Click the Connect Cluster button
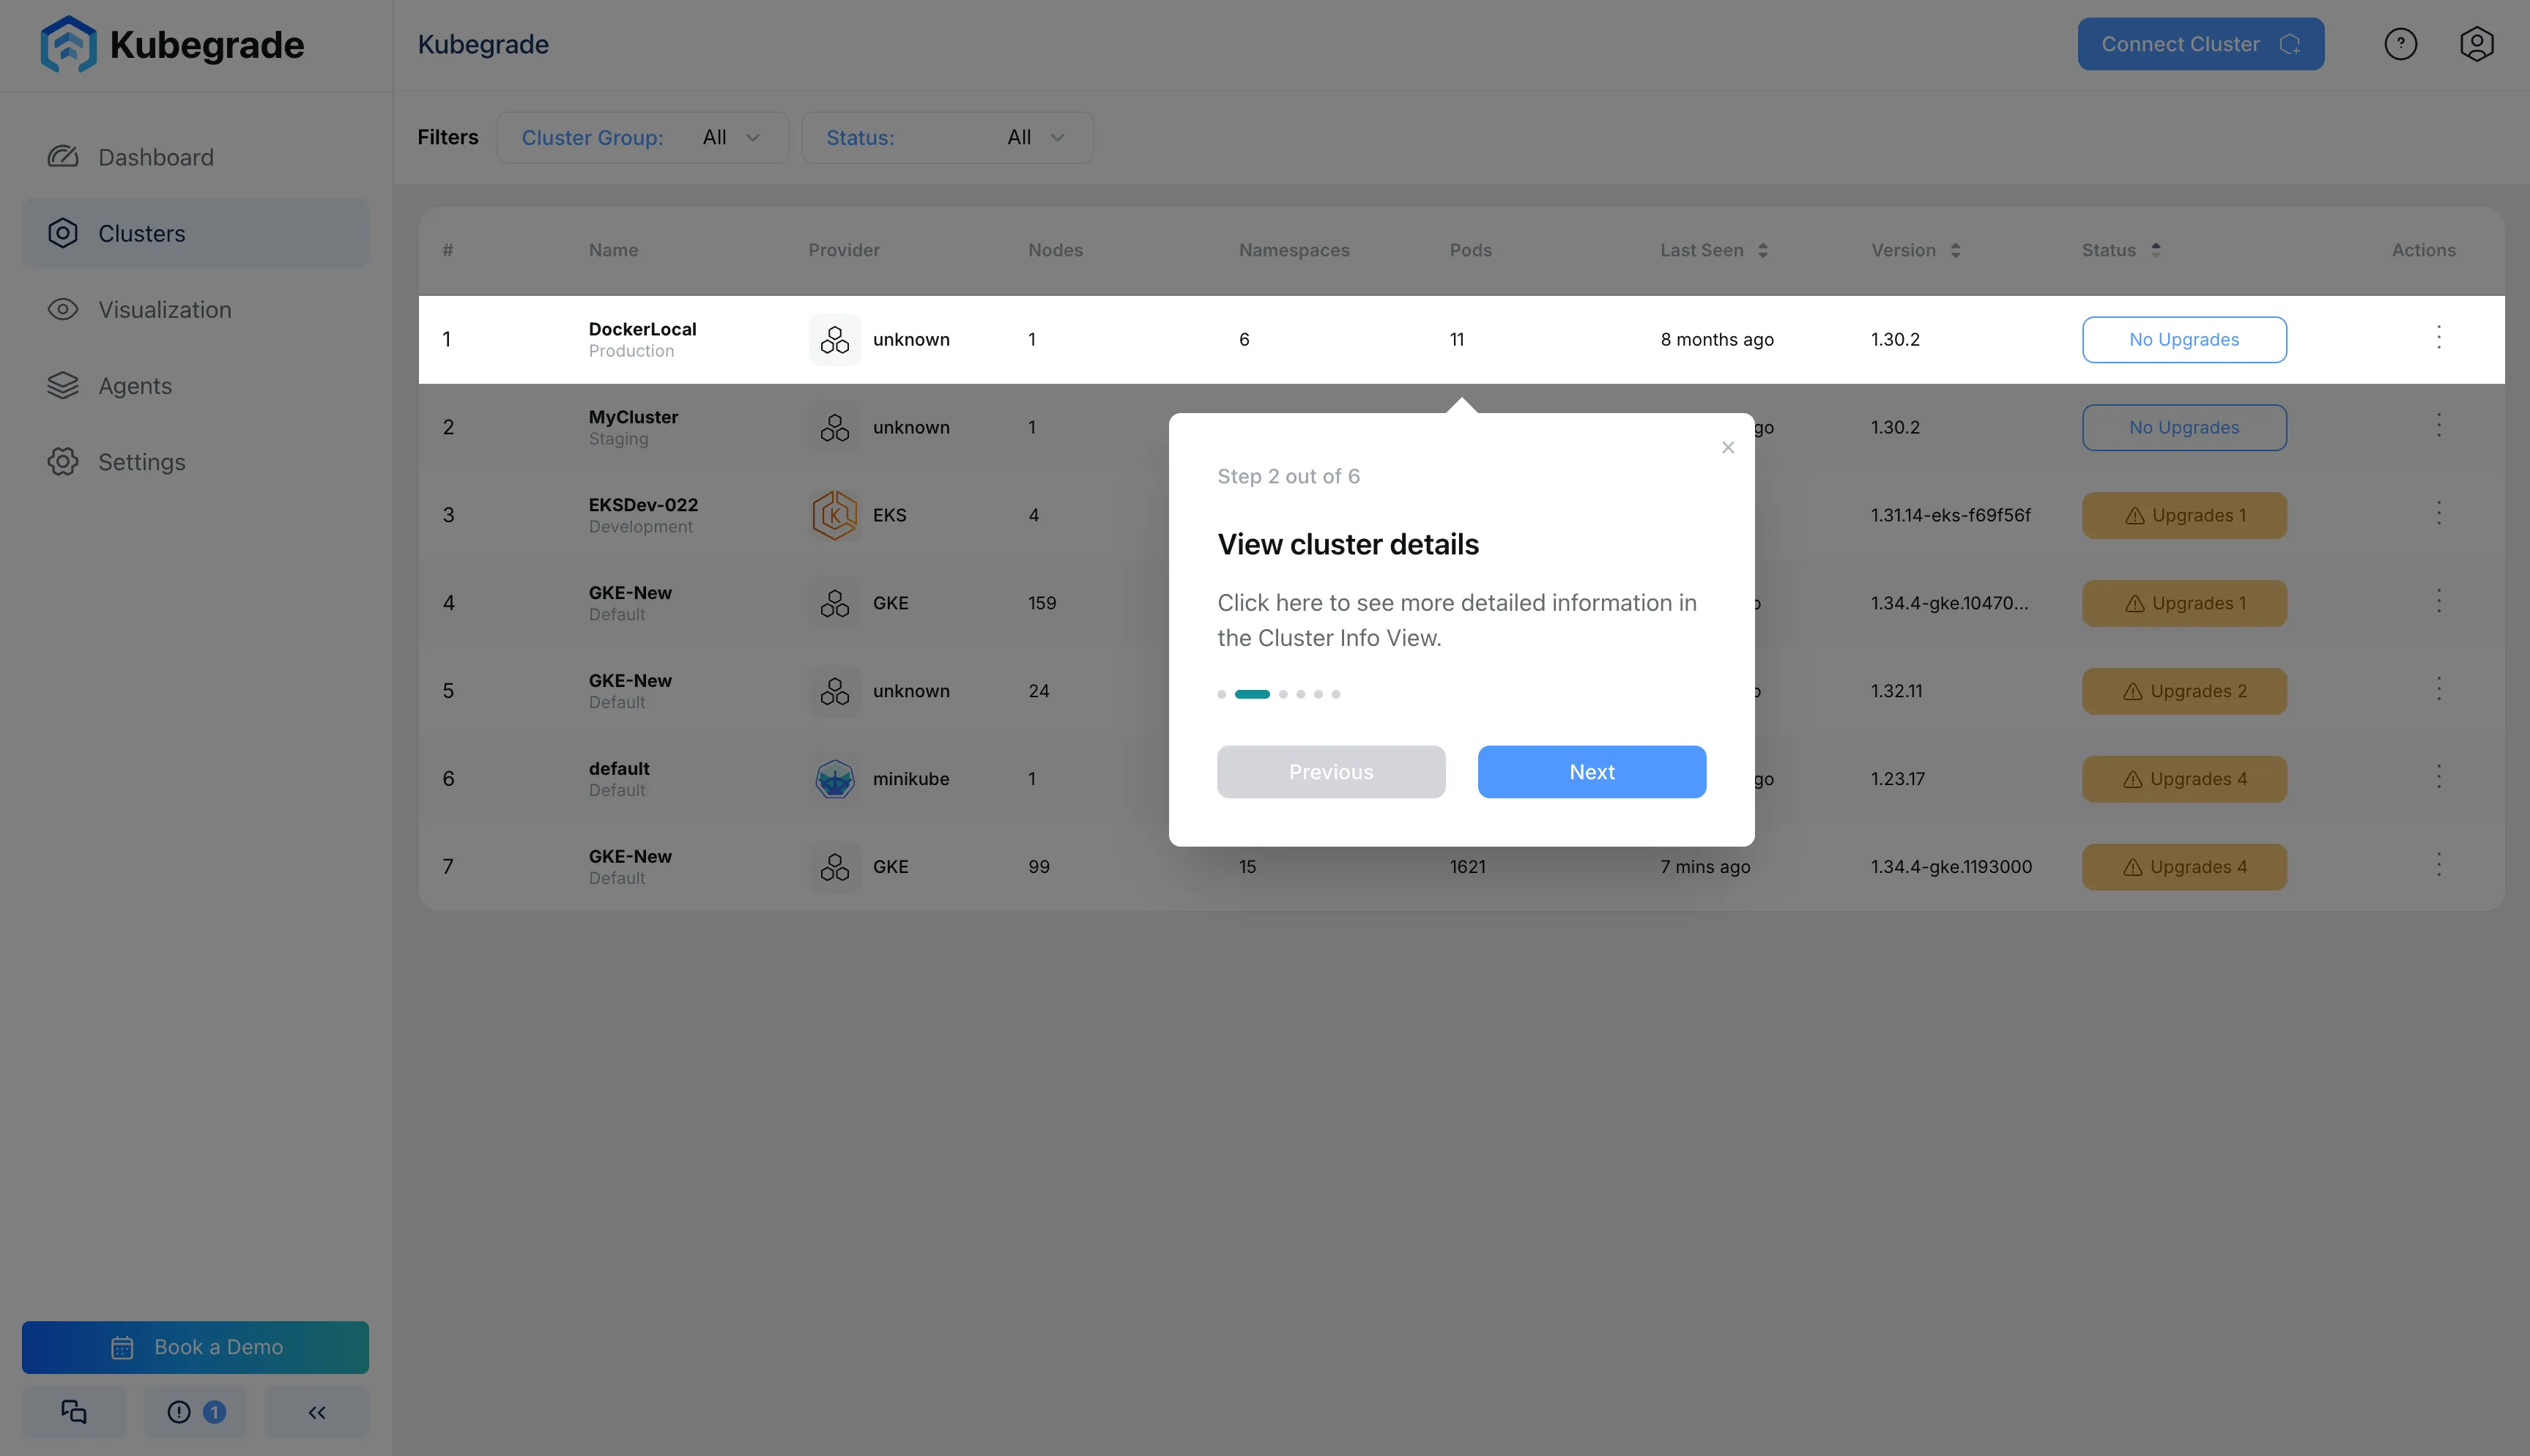This screenshot has height=1456, width=2530. click(2200, 44)
